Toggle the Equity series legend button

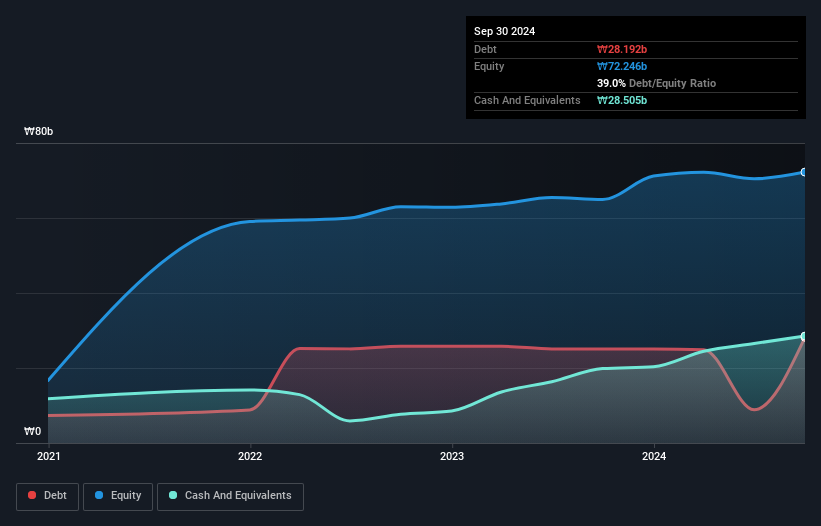pyautogui.click(x=118, y=496)
